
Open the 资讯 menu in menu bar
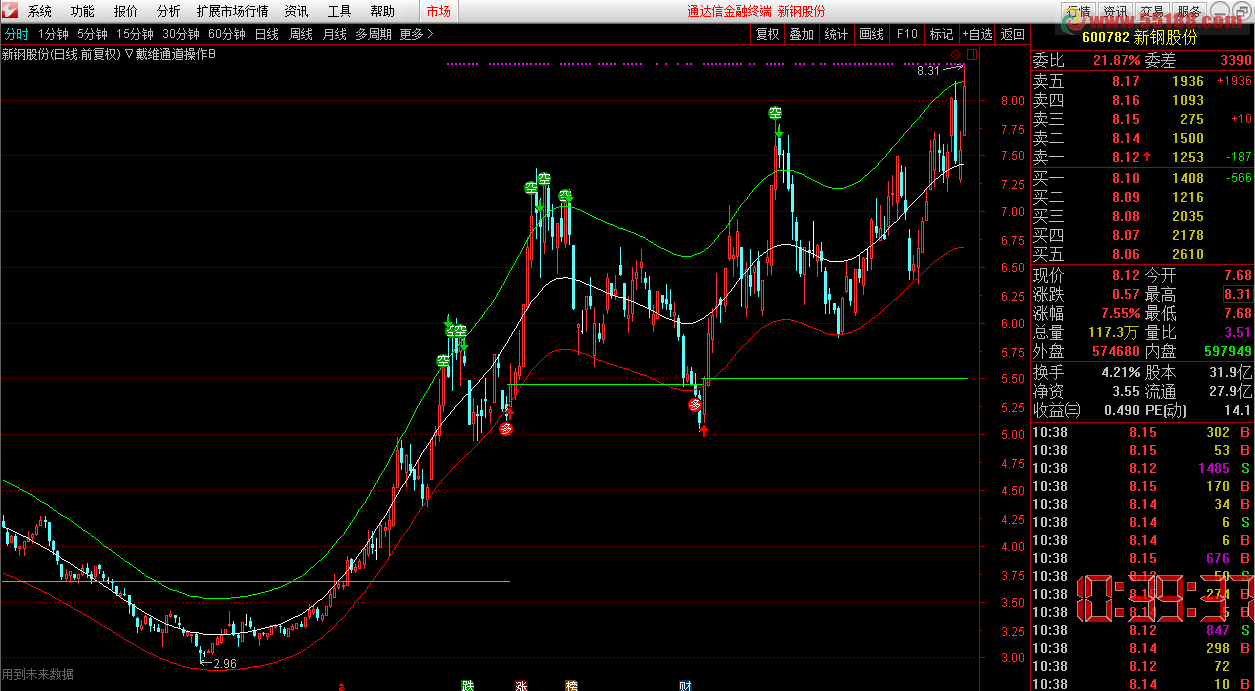[296, 11]
